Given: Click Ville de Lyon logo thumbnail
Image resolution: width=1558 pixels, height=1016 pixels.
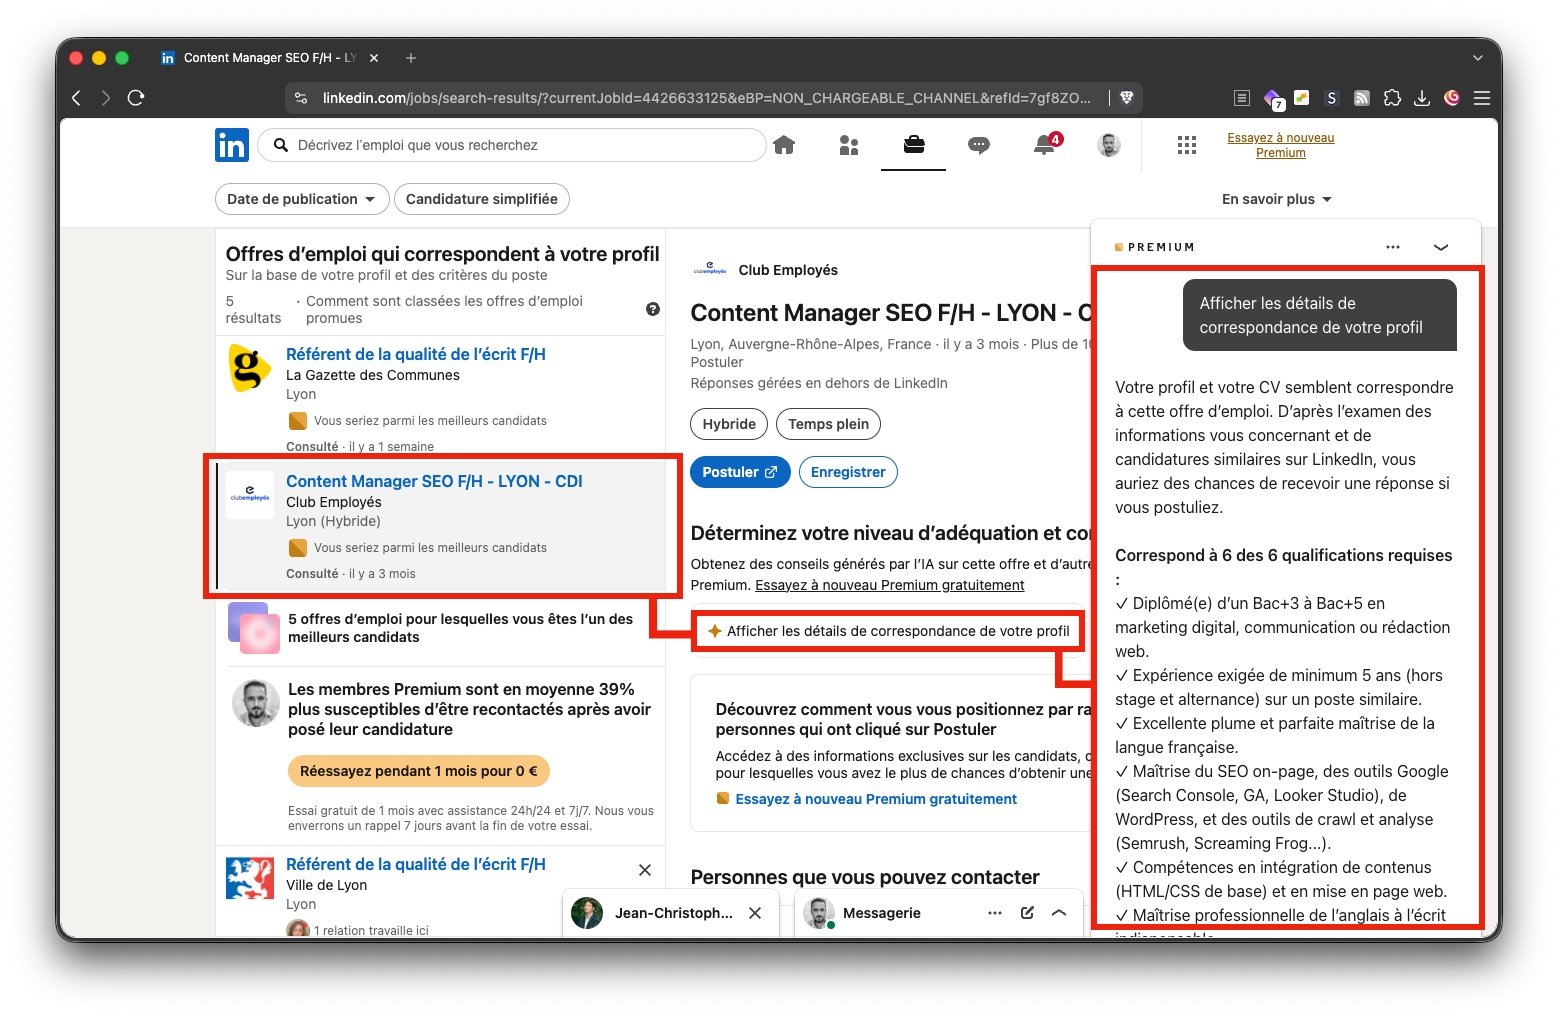Looking at the screenshot, I should tap(249, 878).
